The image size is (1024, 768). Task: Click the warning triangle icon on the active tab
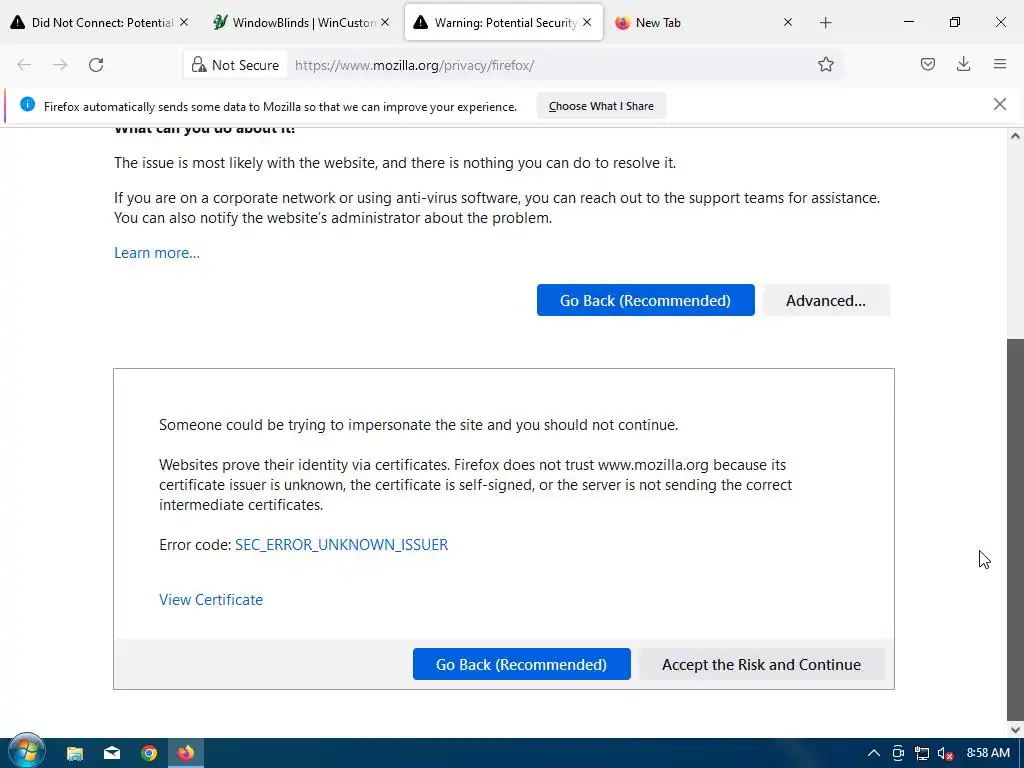click(x=421, y=22)
